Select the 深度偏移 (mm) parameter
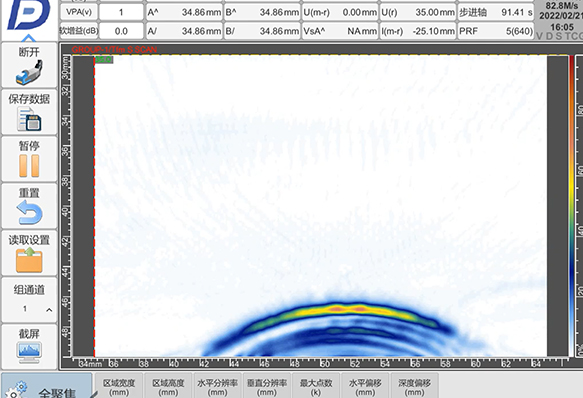This screenshot has width=583, height=398. coord(415,386)
